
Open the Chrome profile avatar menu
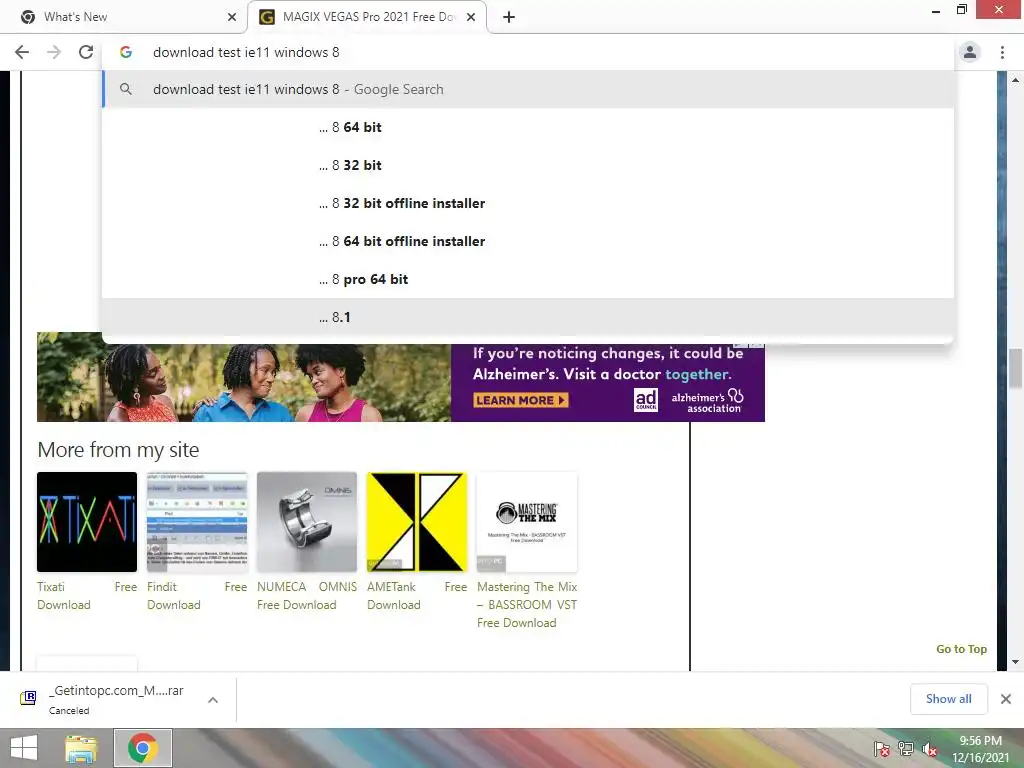pyautogui.click(x=970, y=52)
